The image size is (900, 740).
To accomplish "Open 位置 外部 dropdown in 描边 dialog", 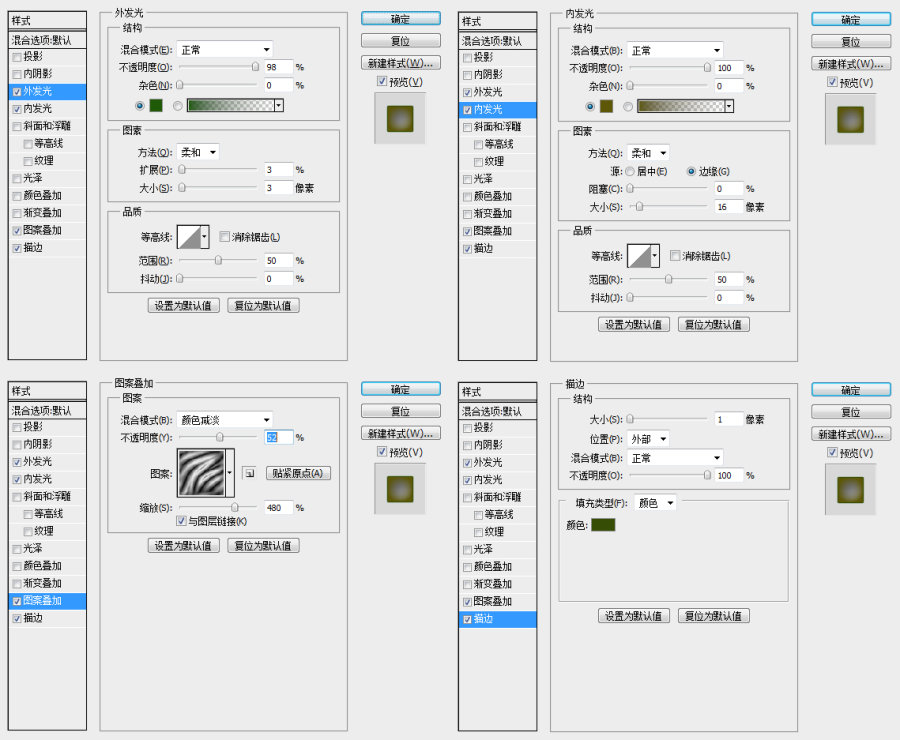I will [648, 439].
